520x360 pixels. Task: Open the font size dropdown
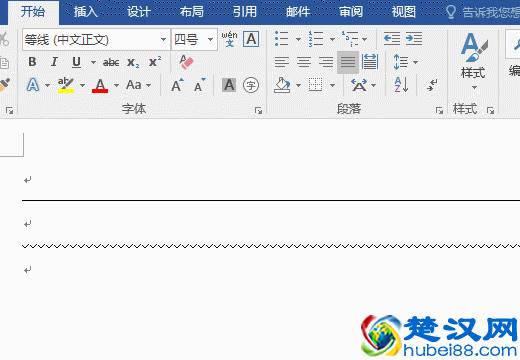[211, 40]
